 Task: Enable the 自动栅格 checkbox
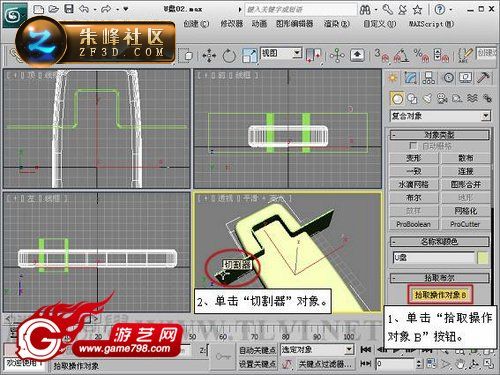413,146
